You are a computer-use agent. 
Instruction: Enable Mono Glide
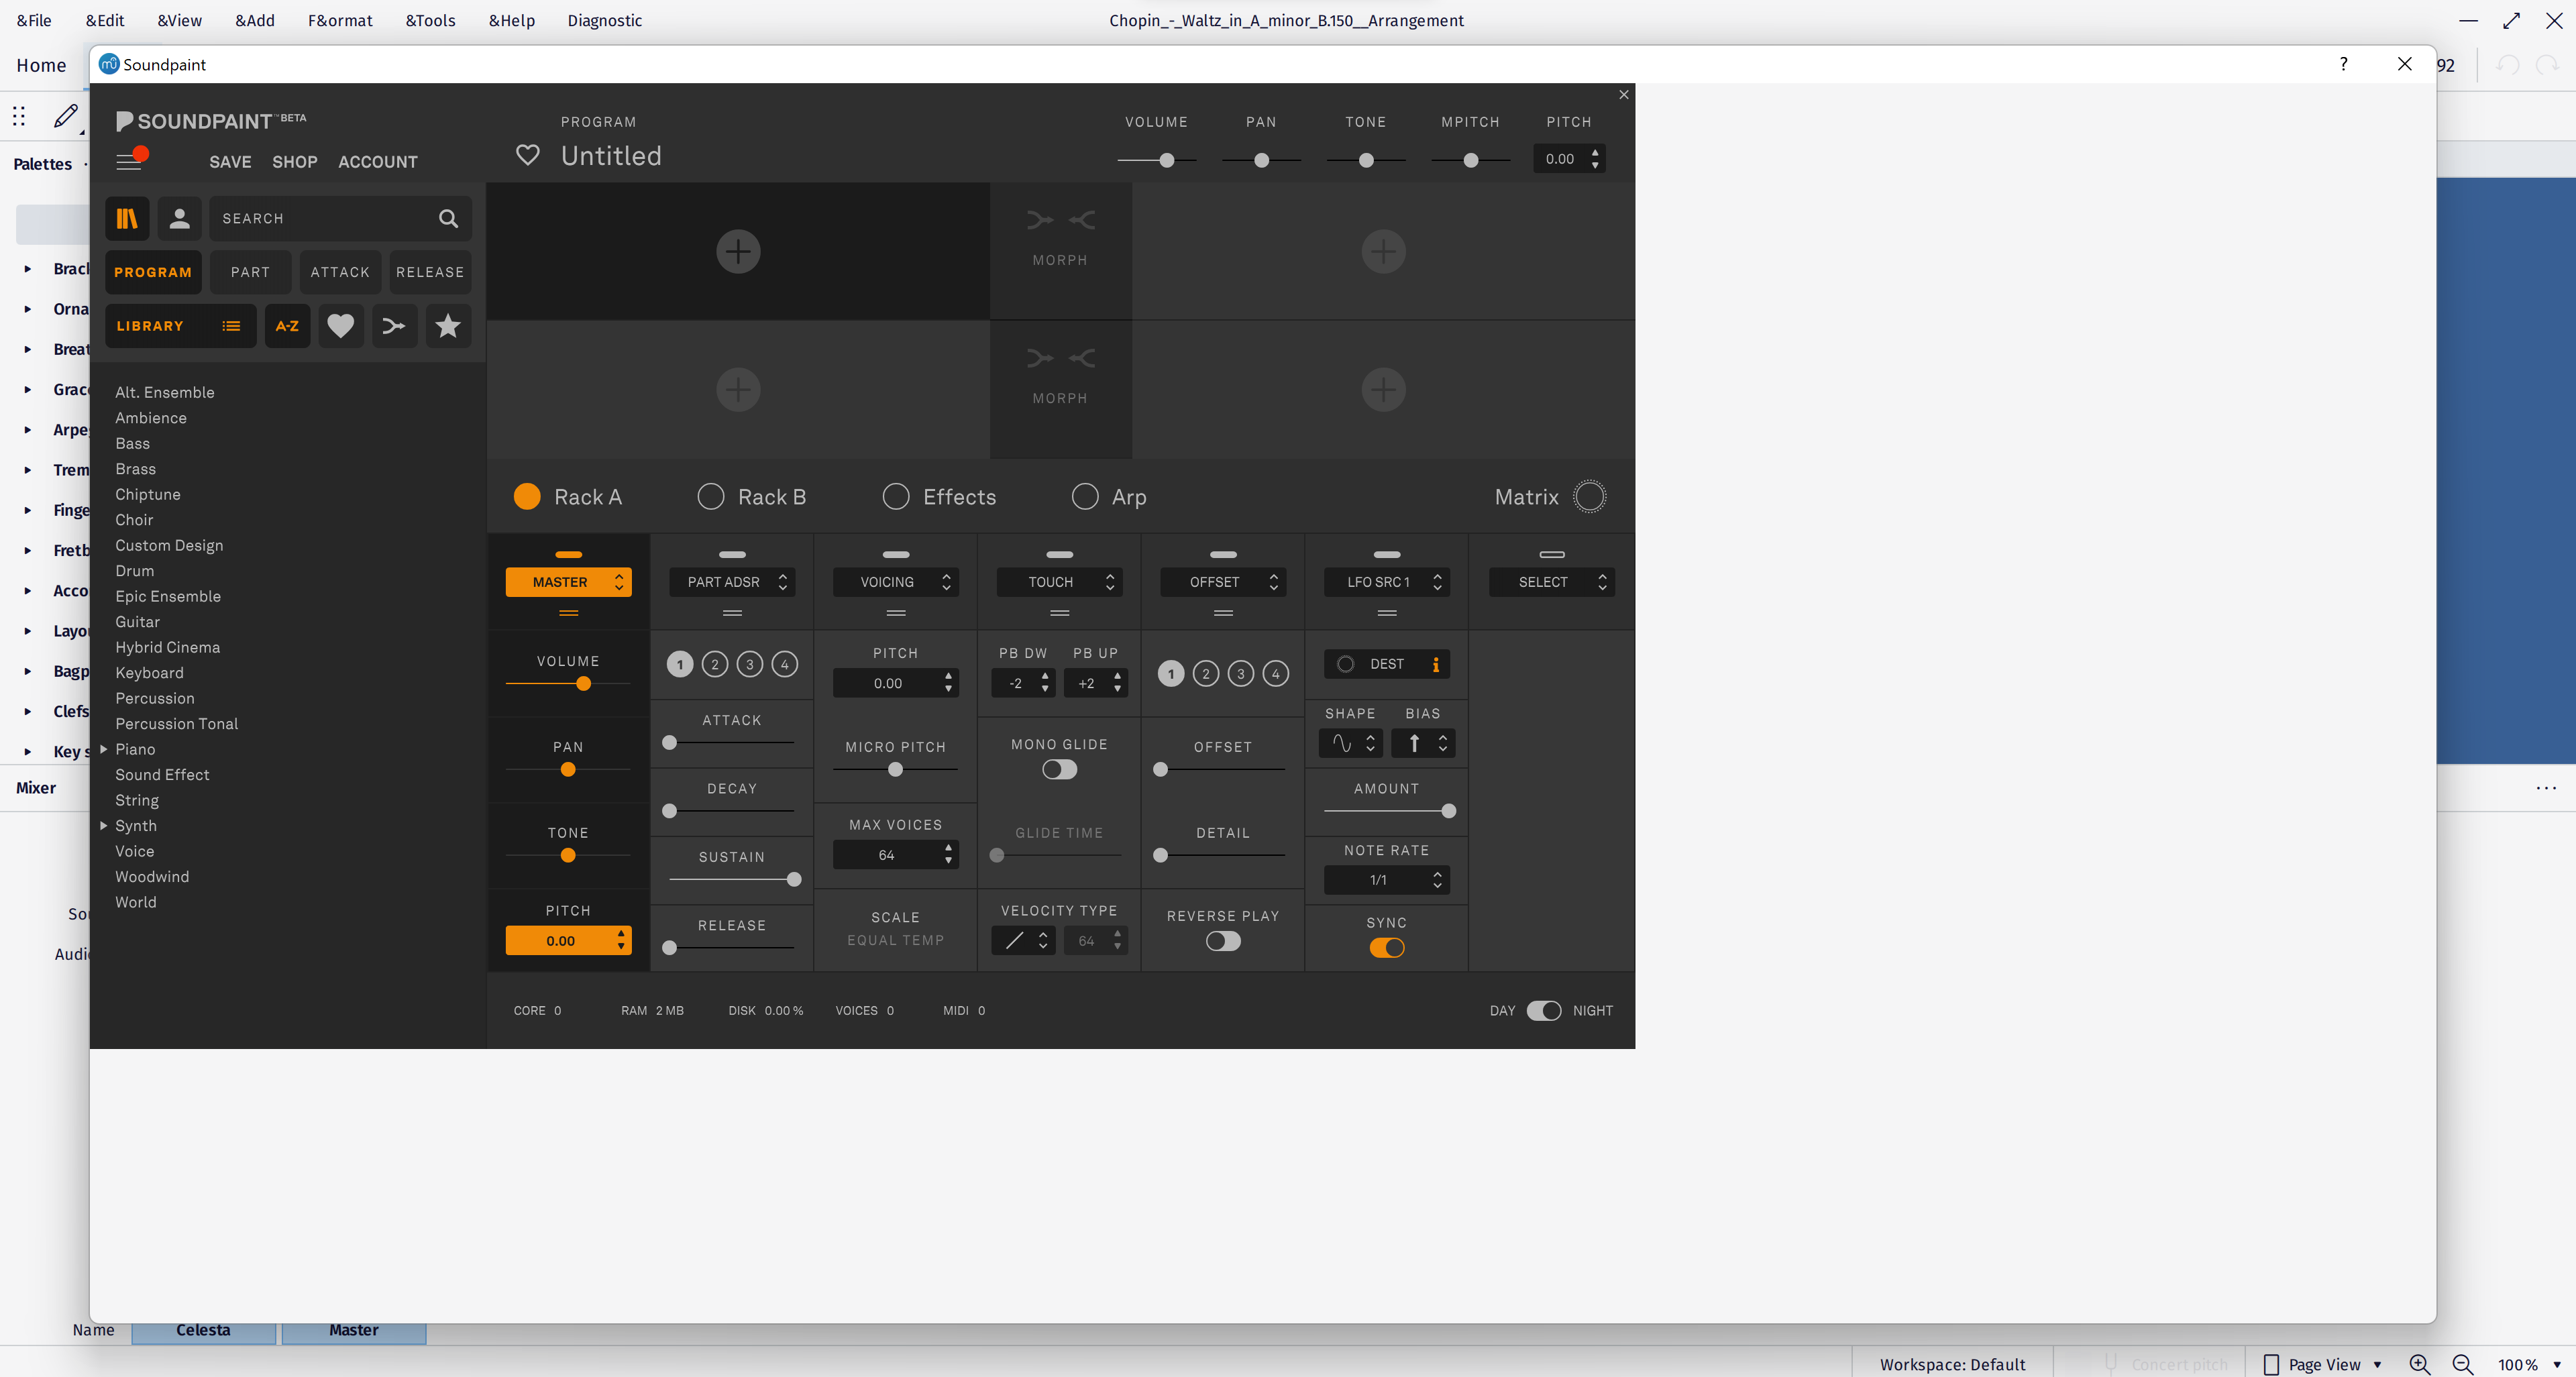[x=1058, y=769]
